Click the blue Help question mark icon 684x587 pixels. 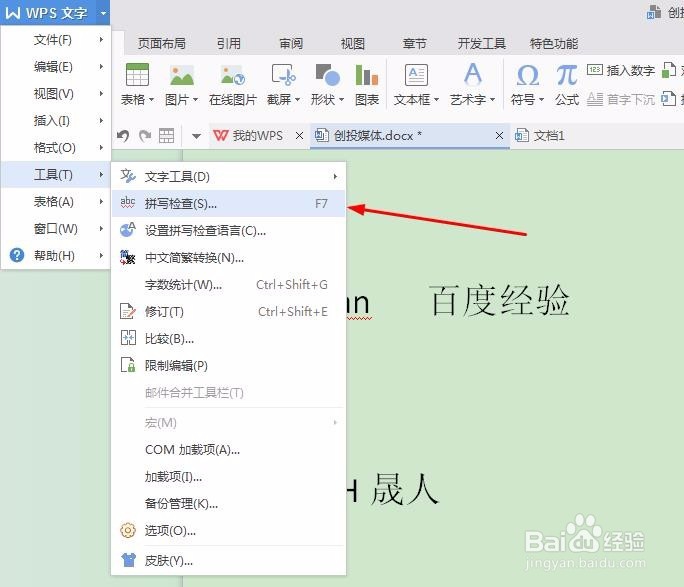click(x=17, y=255)
